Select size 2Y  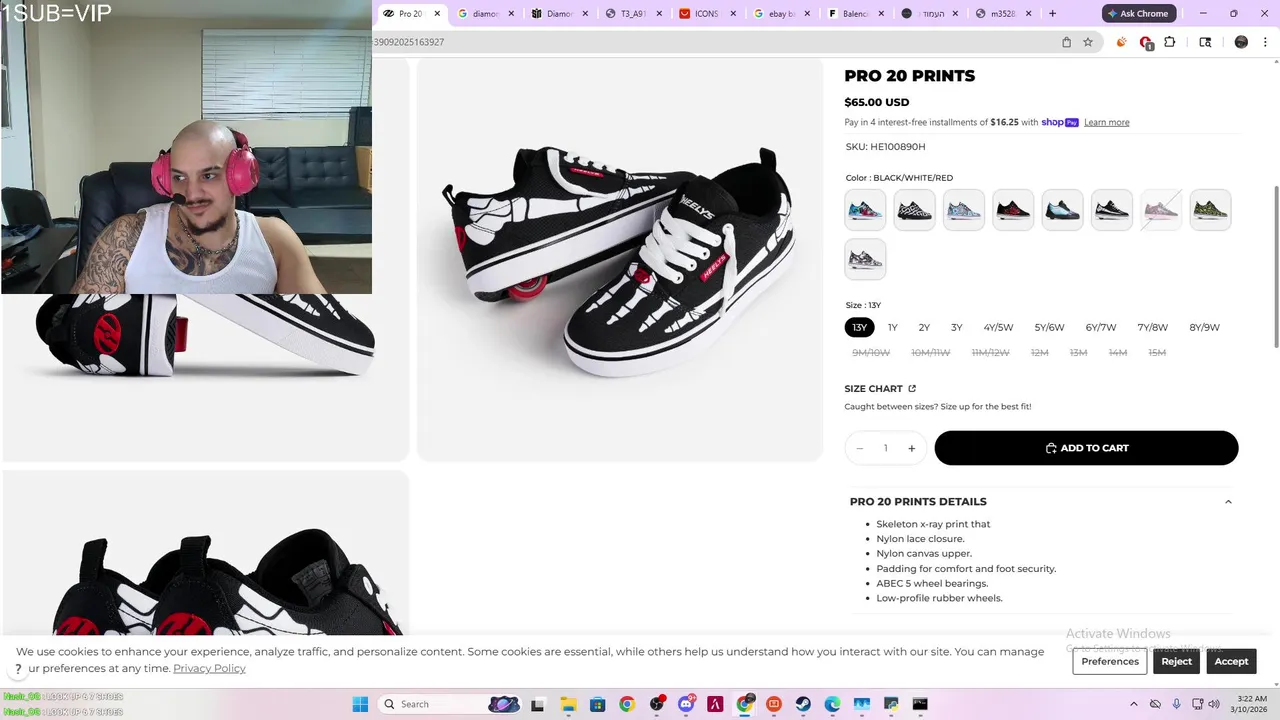pos(924,327)
